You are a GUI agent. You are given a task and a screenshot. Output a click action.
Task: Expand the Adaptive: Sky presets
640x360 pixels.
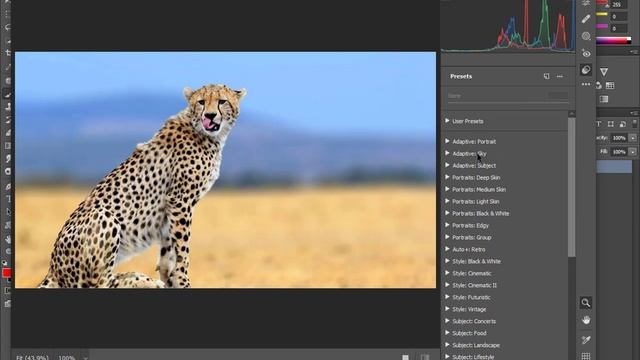(447, 153)
